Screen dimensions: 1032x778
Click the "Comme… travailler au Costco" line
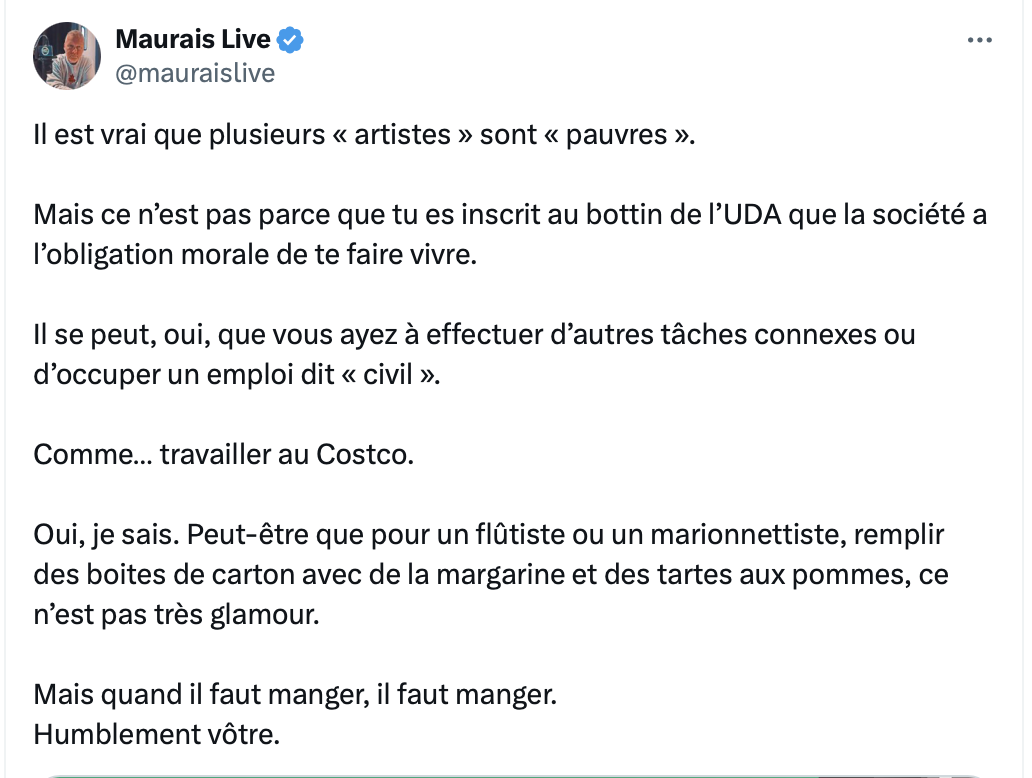point(223,454)
